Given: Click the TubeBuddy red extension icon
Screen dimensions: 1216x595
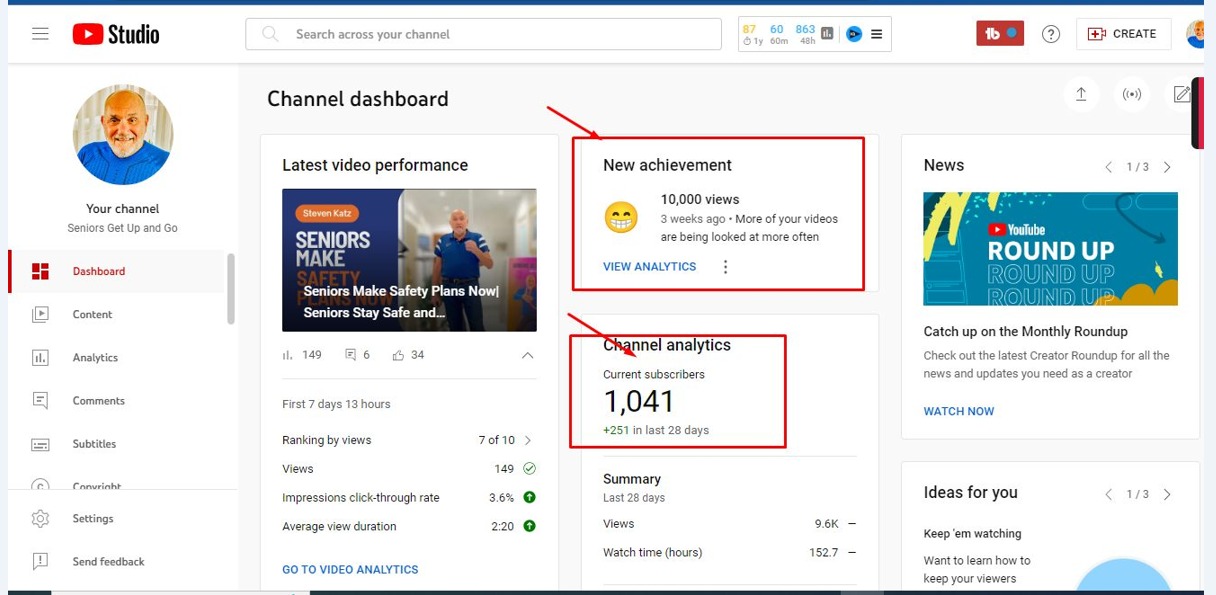Looking at the screenshot, I should pos(999,34).
